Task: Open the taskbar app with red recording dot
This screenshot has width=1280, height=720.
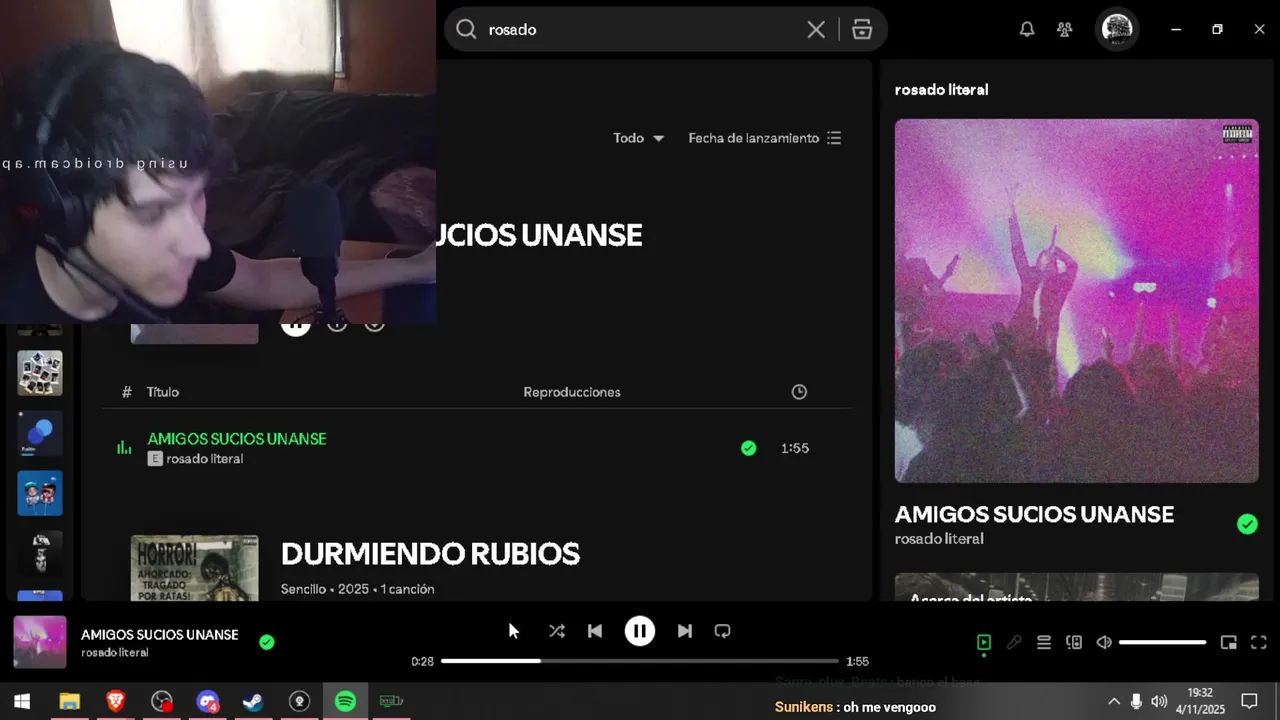Action: [162, 702]
